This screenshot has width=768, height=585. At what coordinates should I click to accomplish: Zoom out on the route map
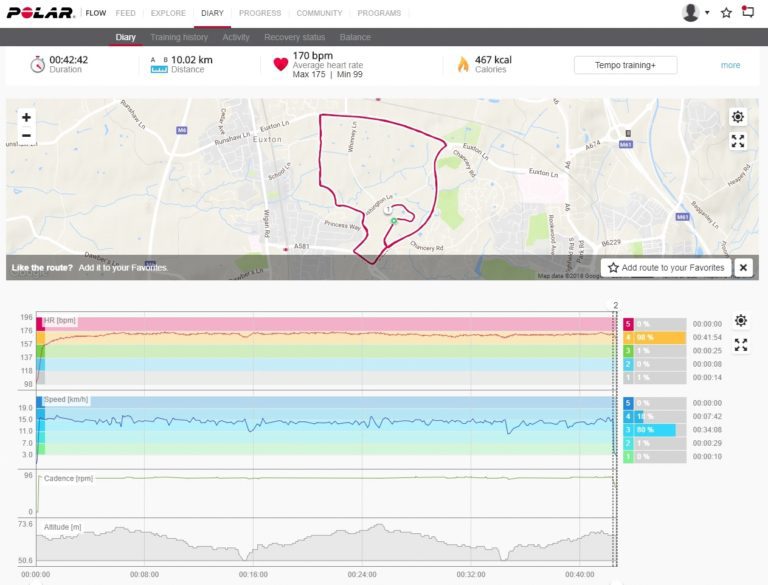point(26,135)
